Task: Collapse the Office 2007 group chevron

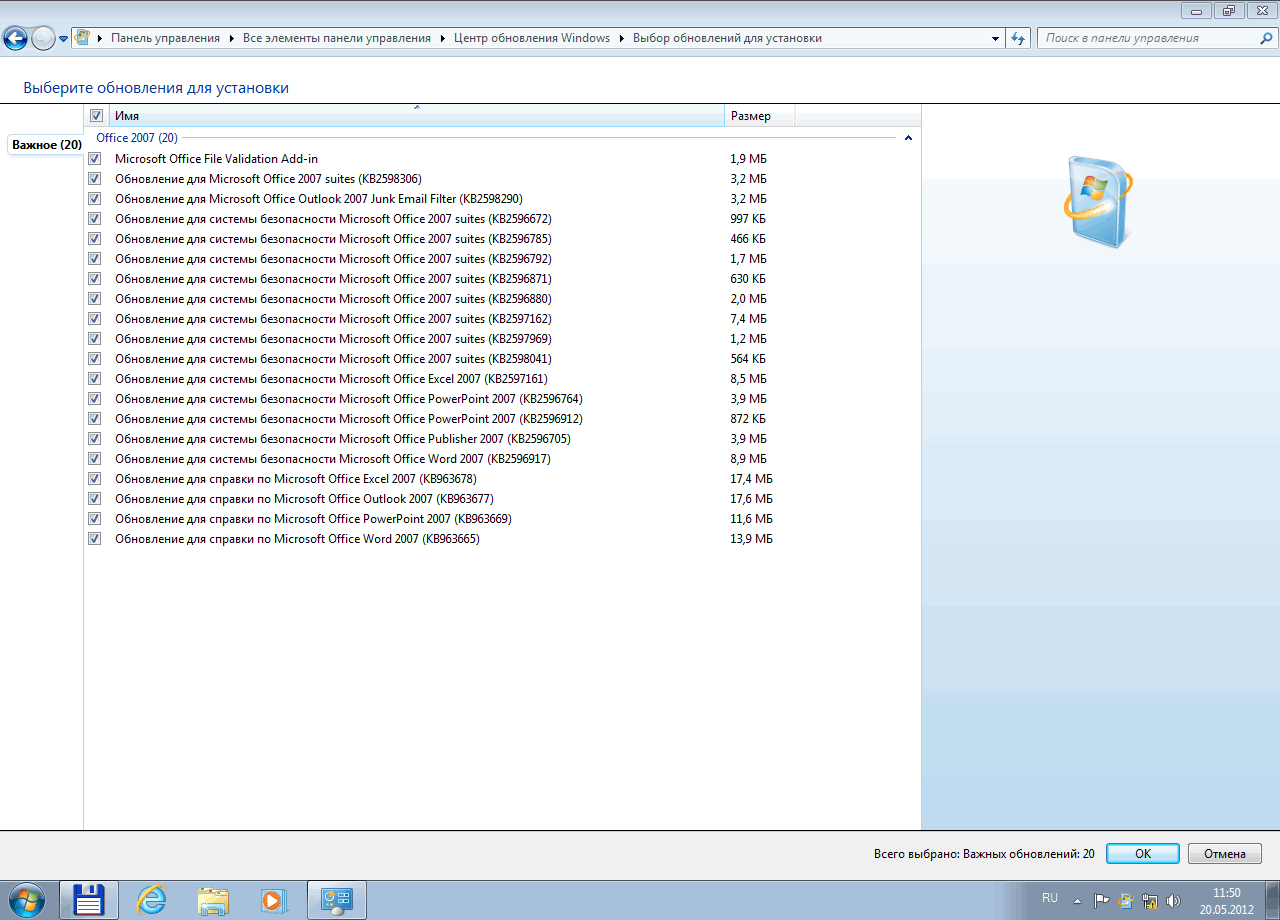Action: pyautogui.click(x=908, y=138)
